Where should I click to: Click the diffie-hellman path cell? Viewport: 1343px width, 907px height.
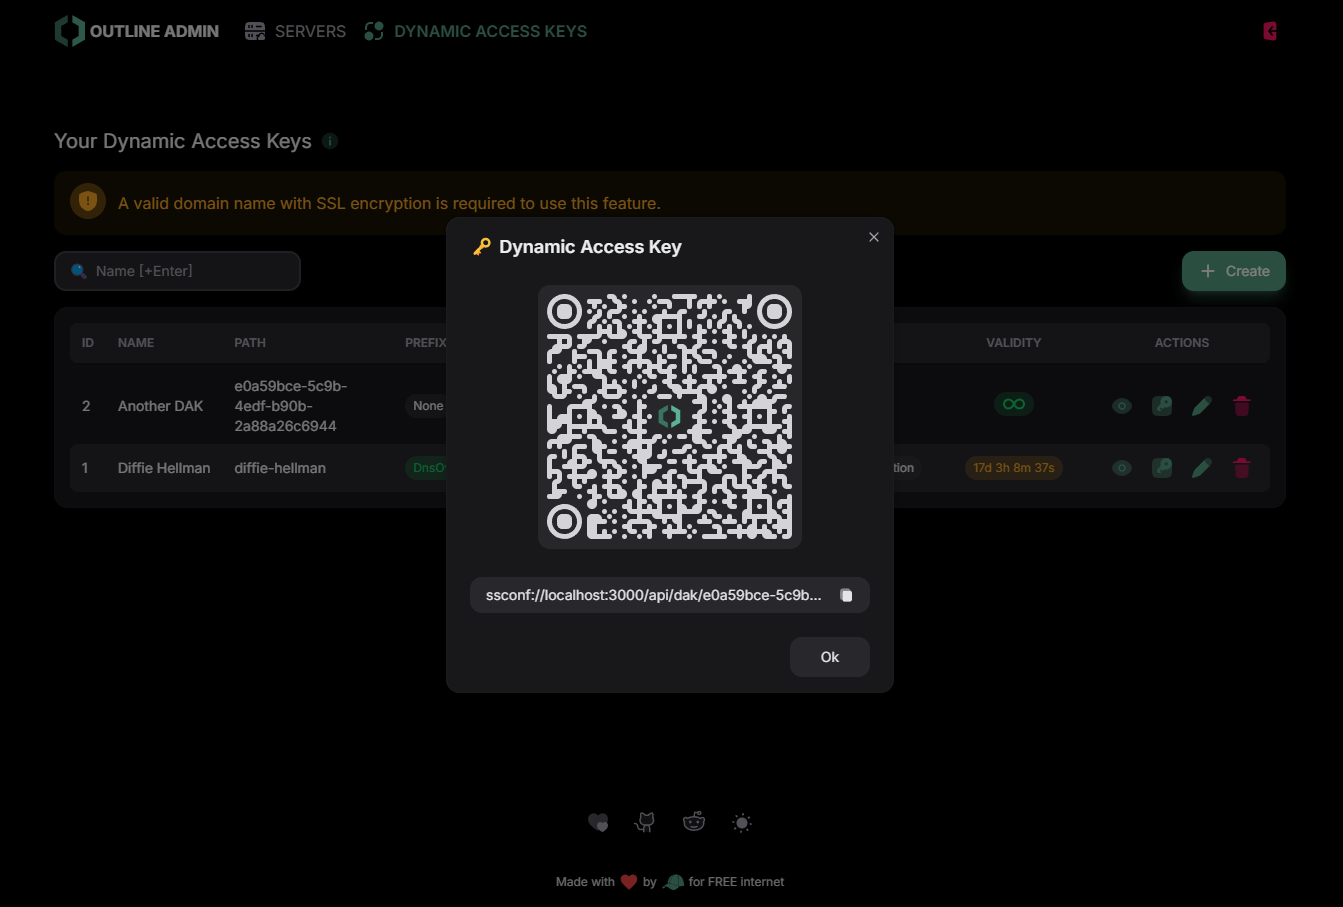tap(280, 468)
